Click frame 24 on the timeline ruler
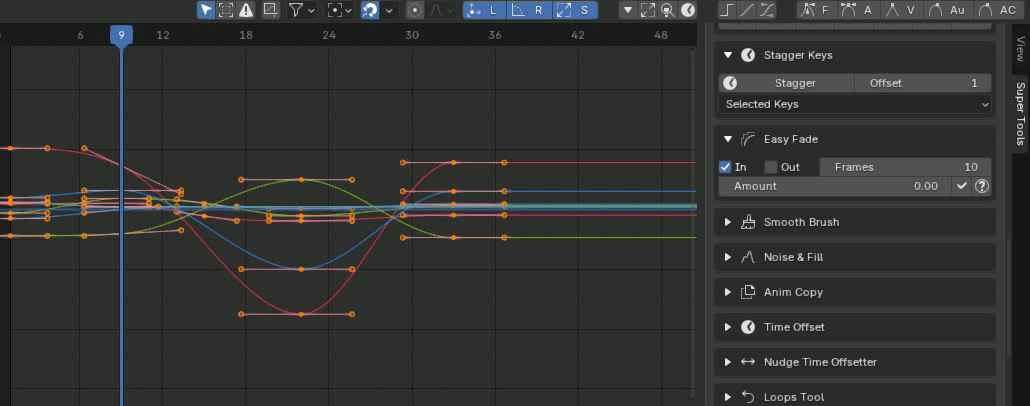 tap(329, 35)
